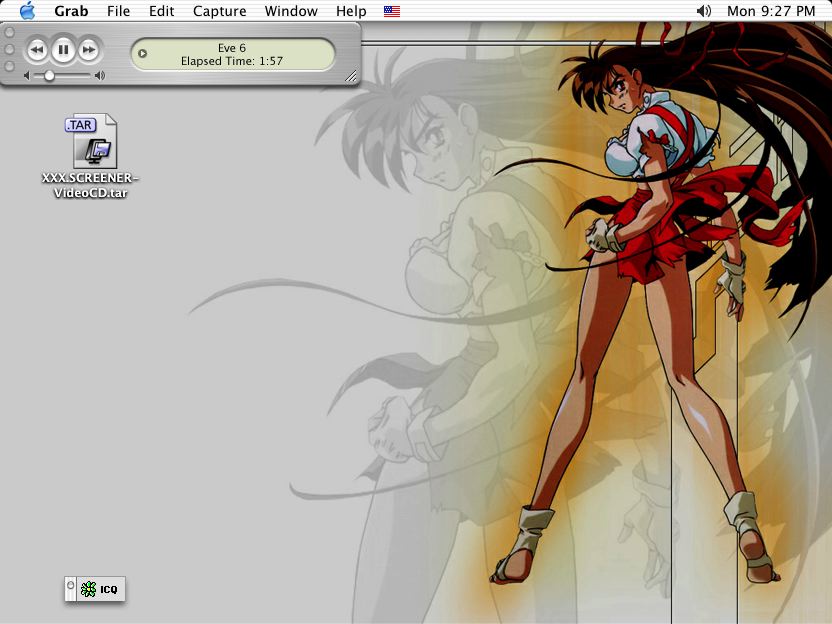Viewport: 832px width, 624px height.
Task: Click the ICQ tile's small round handle
Action: (71, 585)
